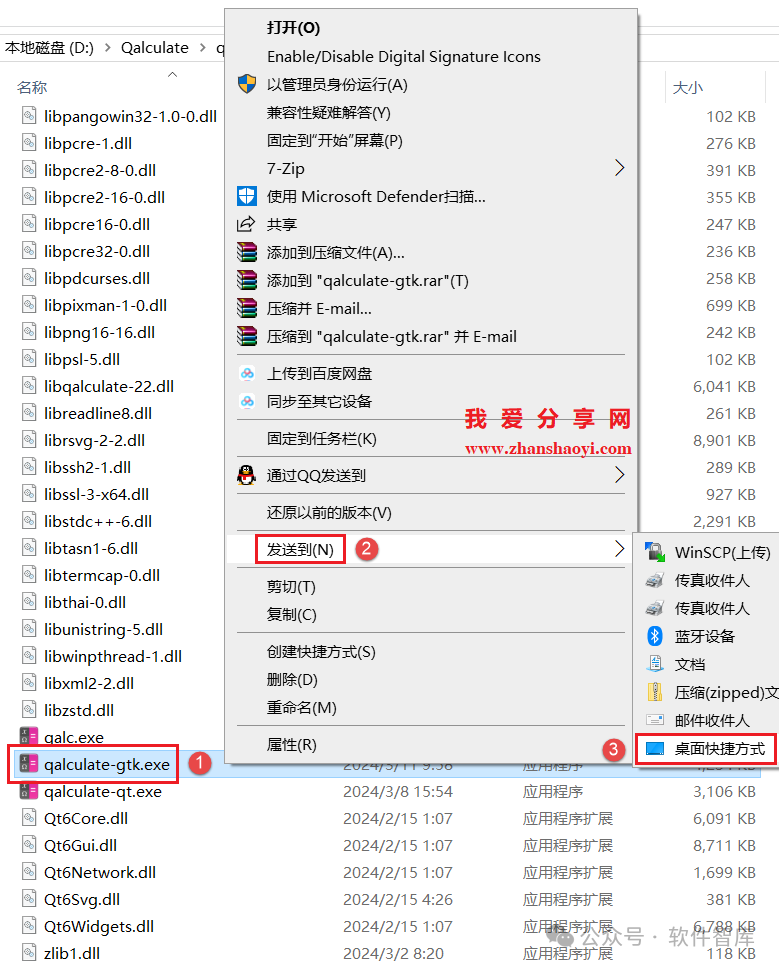Expand the 7-Zip submenu arrow
This screenshot has height=967, width=779.
coord(619,168)
